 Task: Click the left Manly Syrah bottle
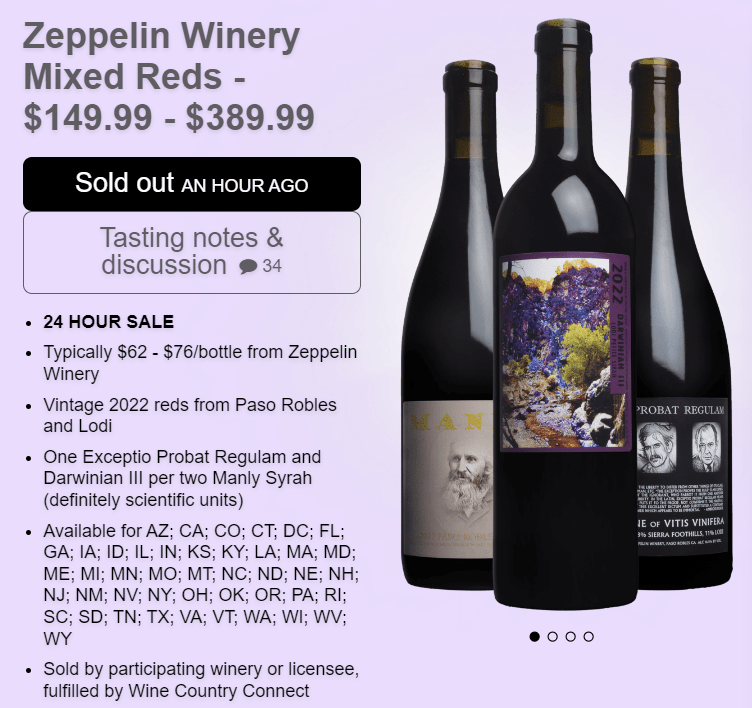pyautogui.click(x=447, y=300)
